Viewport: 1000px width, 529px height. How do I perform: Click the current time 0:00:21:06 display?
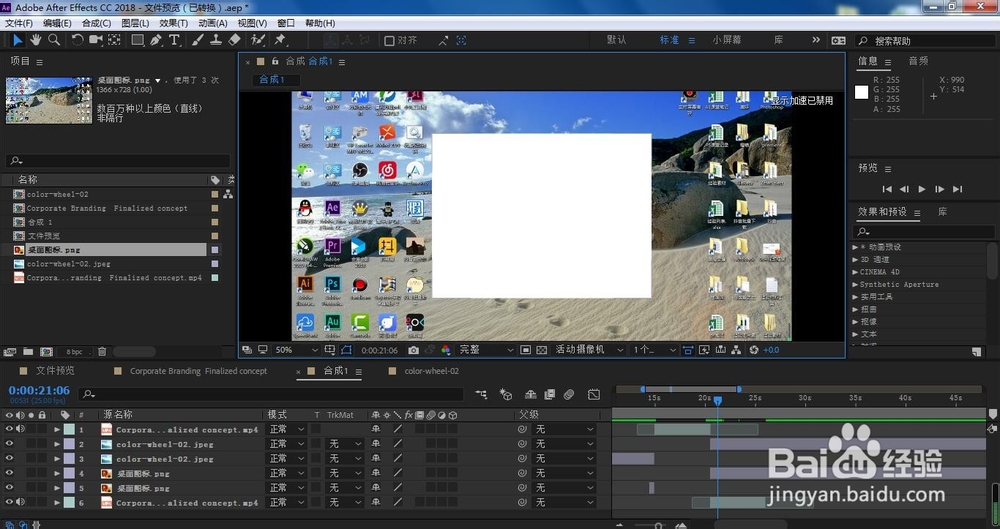39,390
